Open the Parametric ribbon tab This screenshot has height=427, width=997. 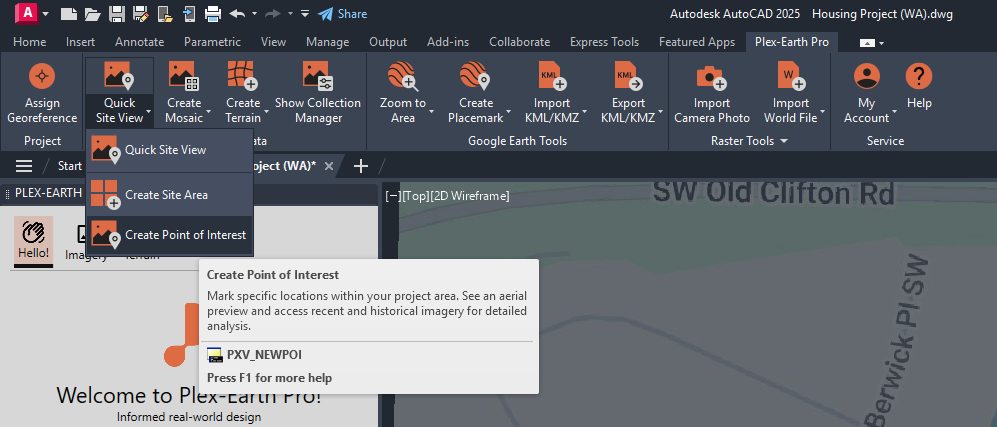(212, 42)
